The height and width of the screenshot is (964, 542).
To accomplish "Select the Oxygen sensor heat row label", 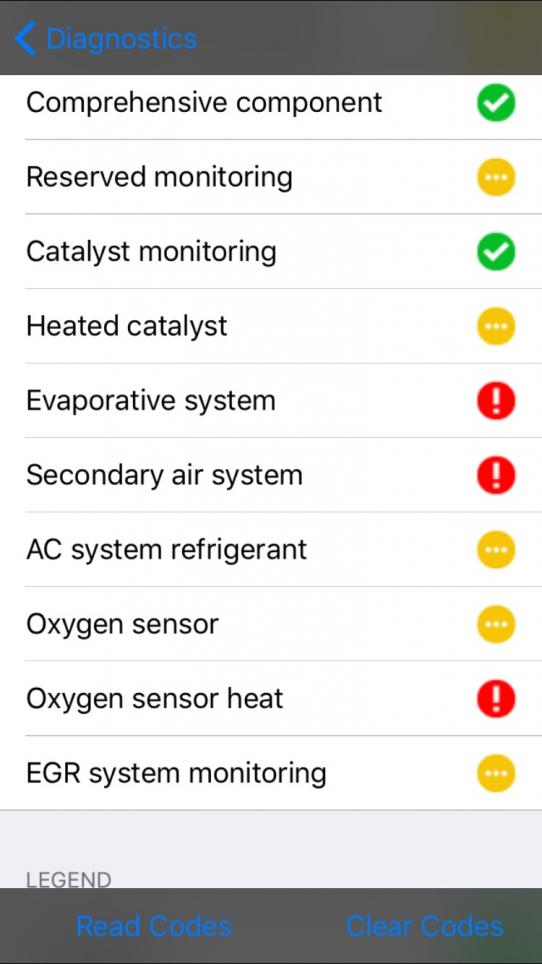I will (155, 699).
